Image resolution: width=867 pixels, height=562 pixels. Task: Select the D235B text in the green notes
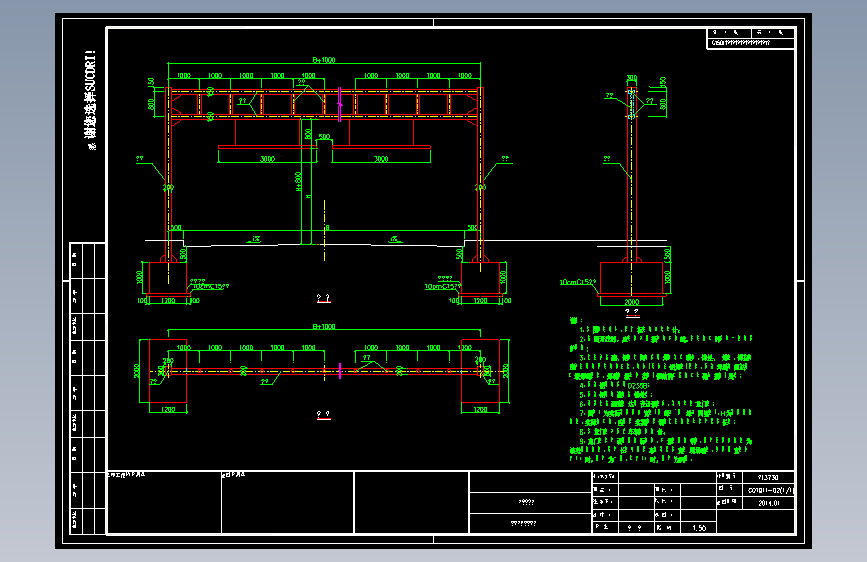638,385
